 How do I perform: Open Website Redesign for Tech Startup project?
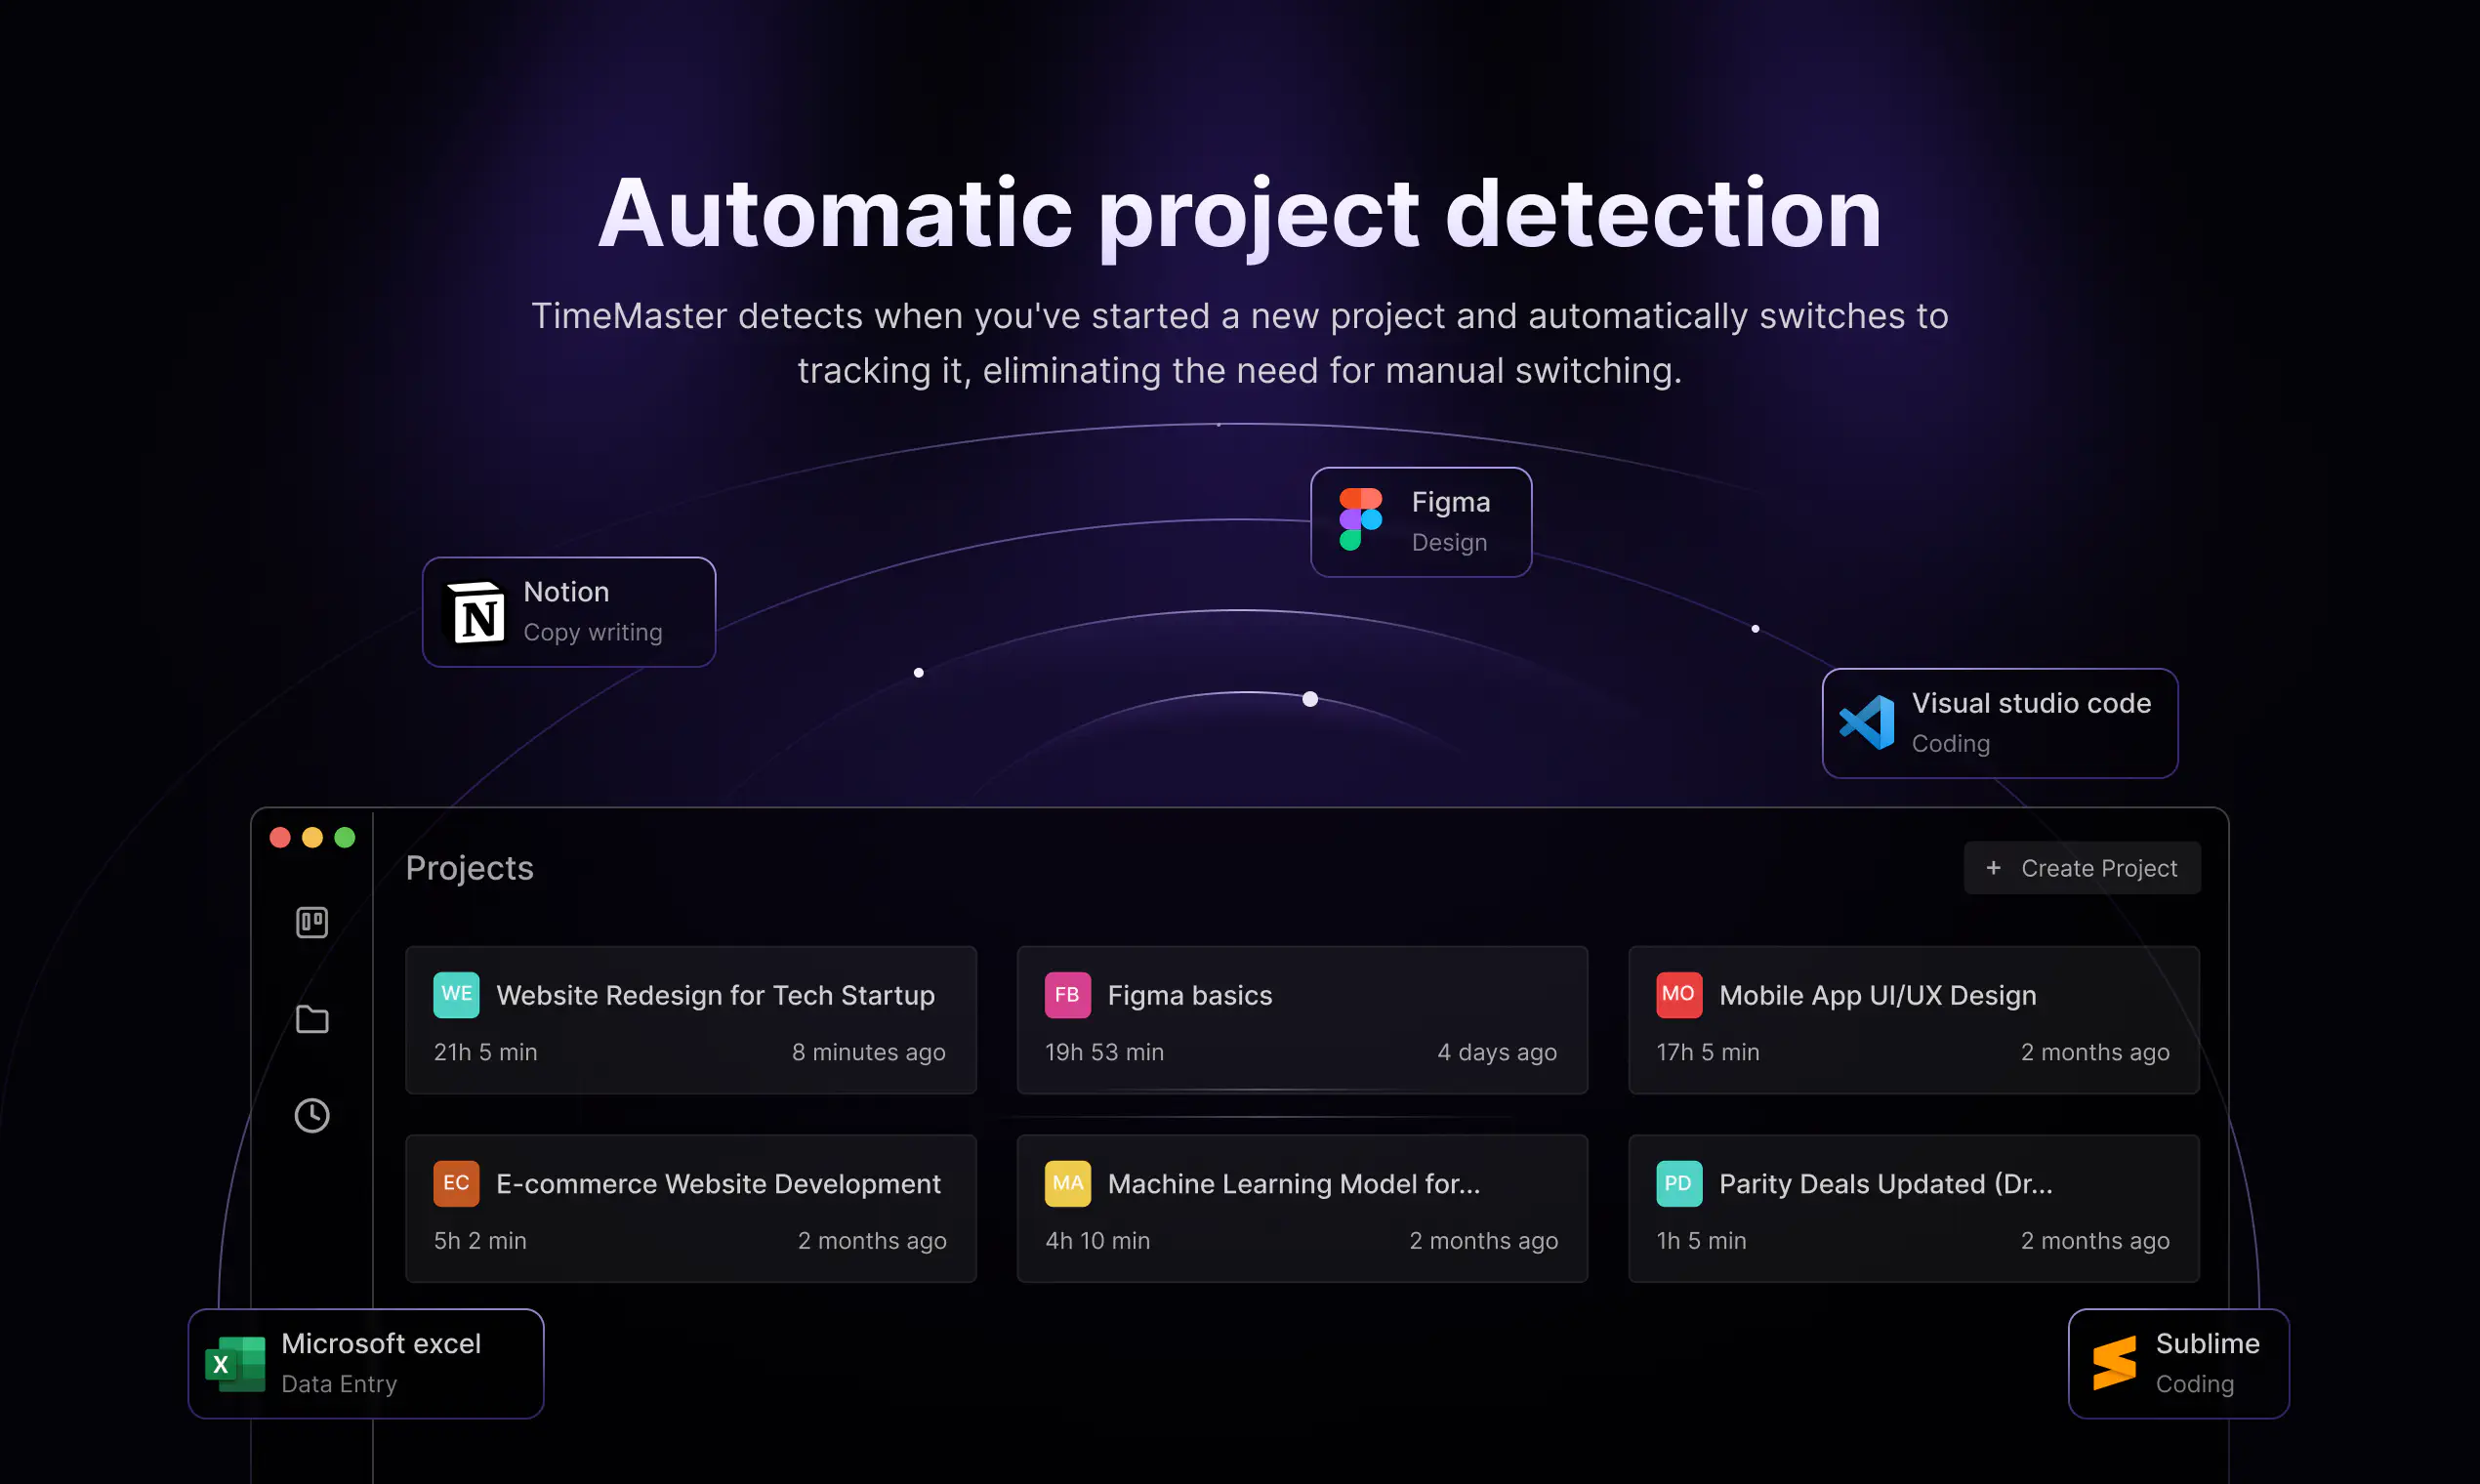[690, 1020]
